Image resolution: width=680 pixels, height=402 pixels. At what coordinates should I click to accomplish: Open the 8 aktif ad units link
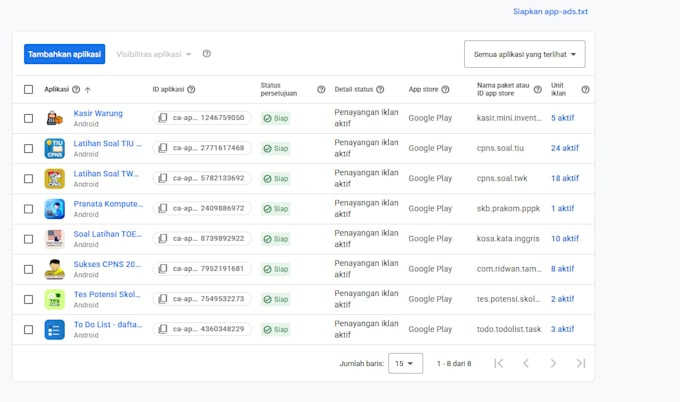tap(562, 269)
